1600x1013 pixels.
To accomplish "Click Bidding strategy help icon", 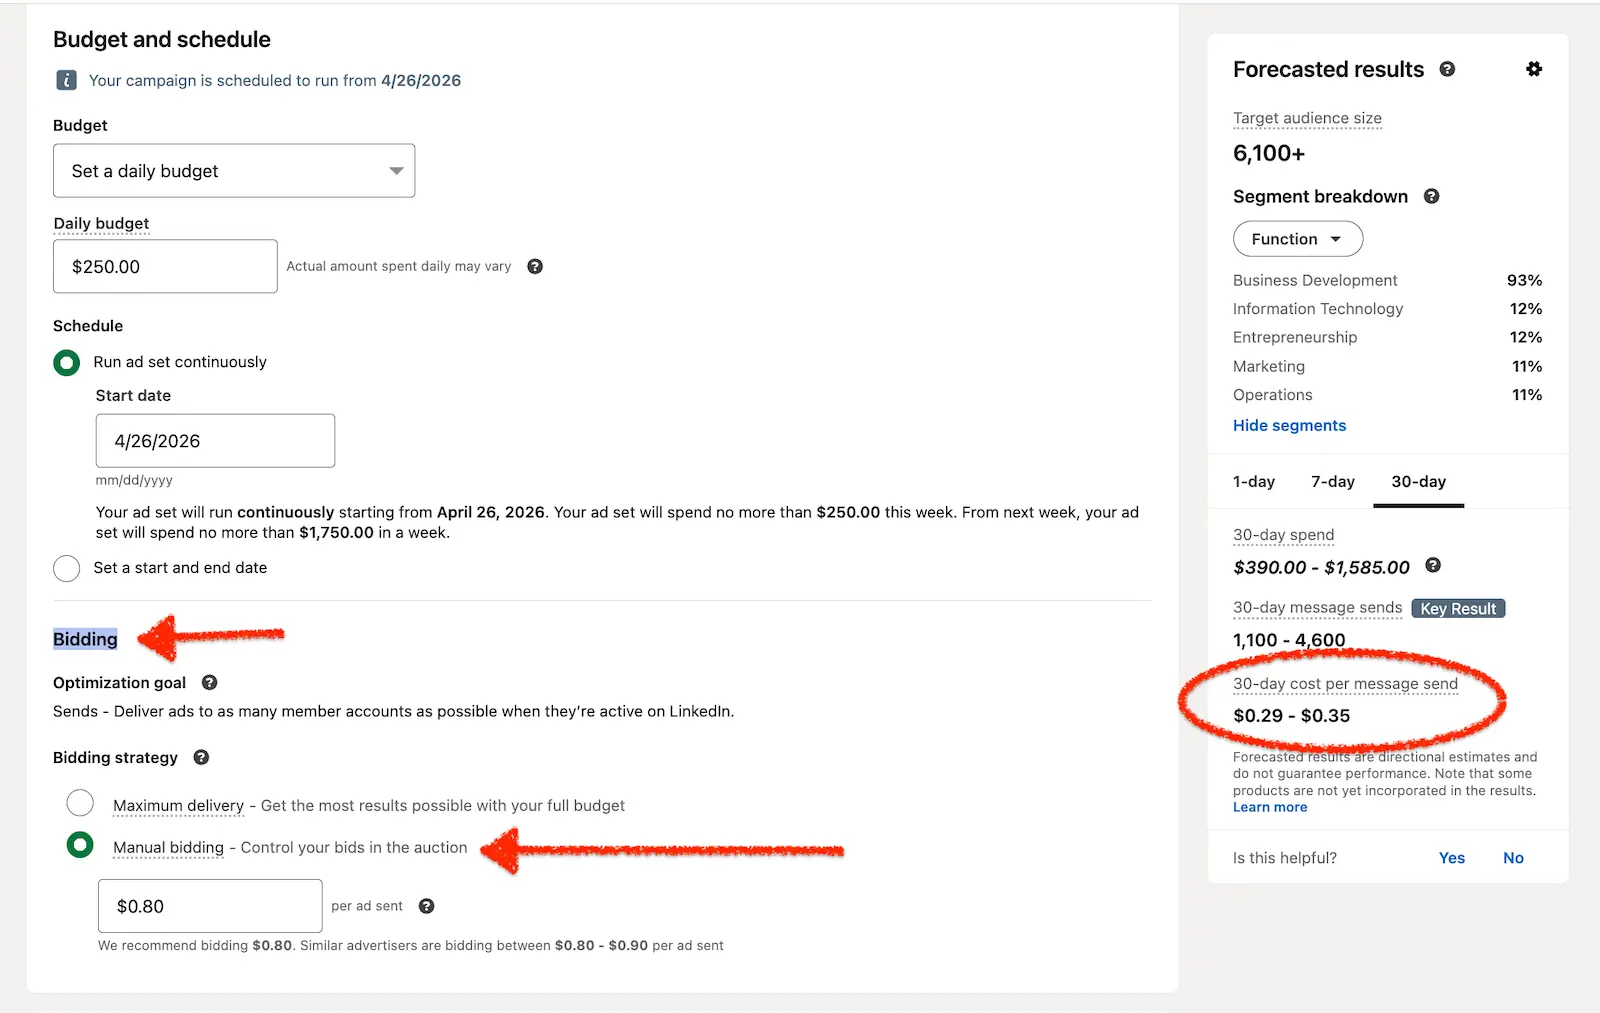I will [201, 757].
